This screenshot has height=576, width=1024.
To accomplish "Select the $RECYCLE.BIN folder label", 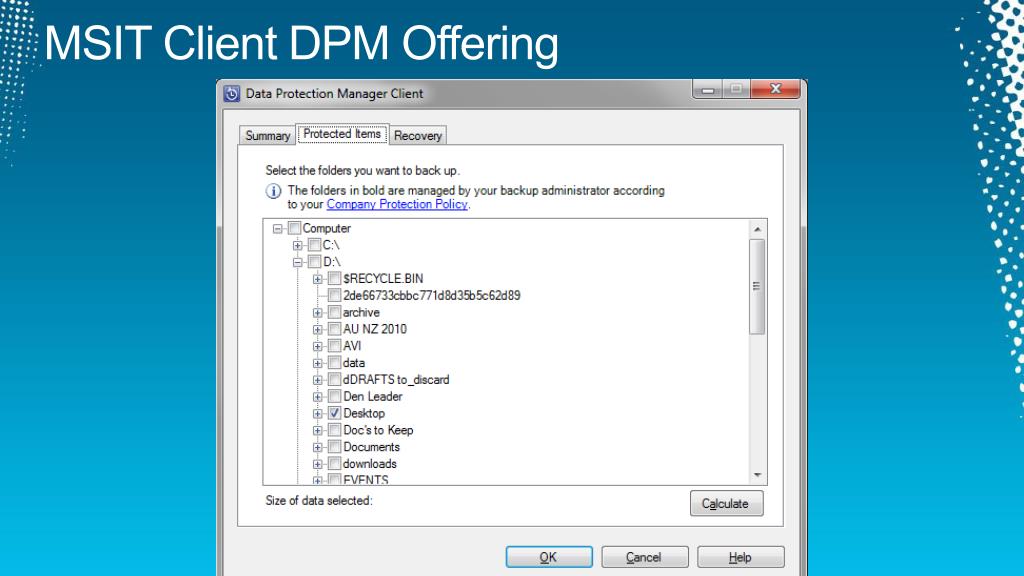I will click(x=383, y=279).
